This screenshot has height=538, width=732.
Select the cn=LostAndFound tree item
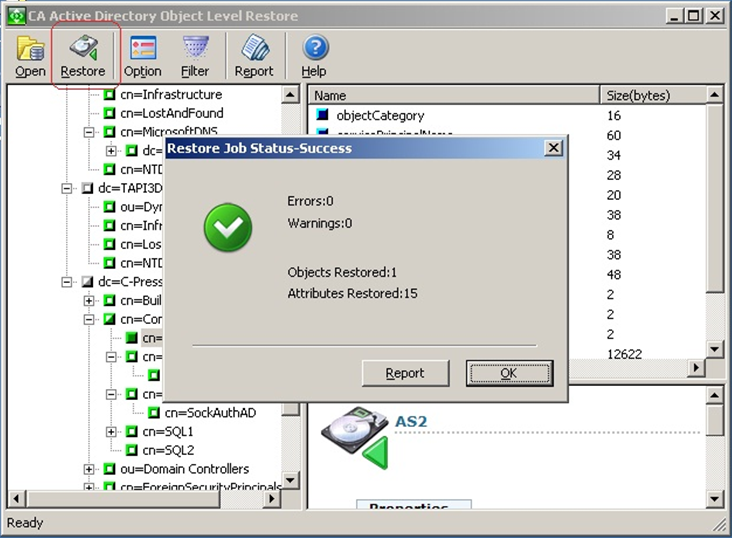point(171,113)
